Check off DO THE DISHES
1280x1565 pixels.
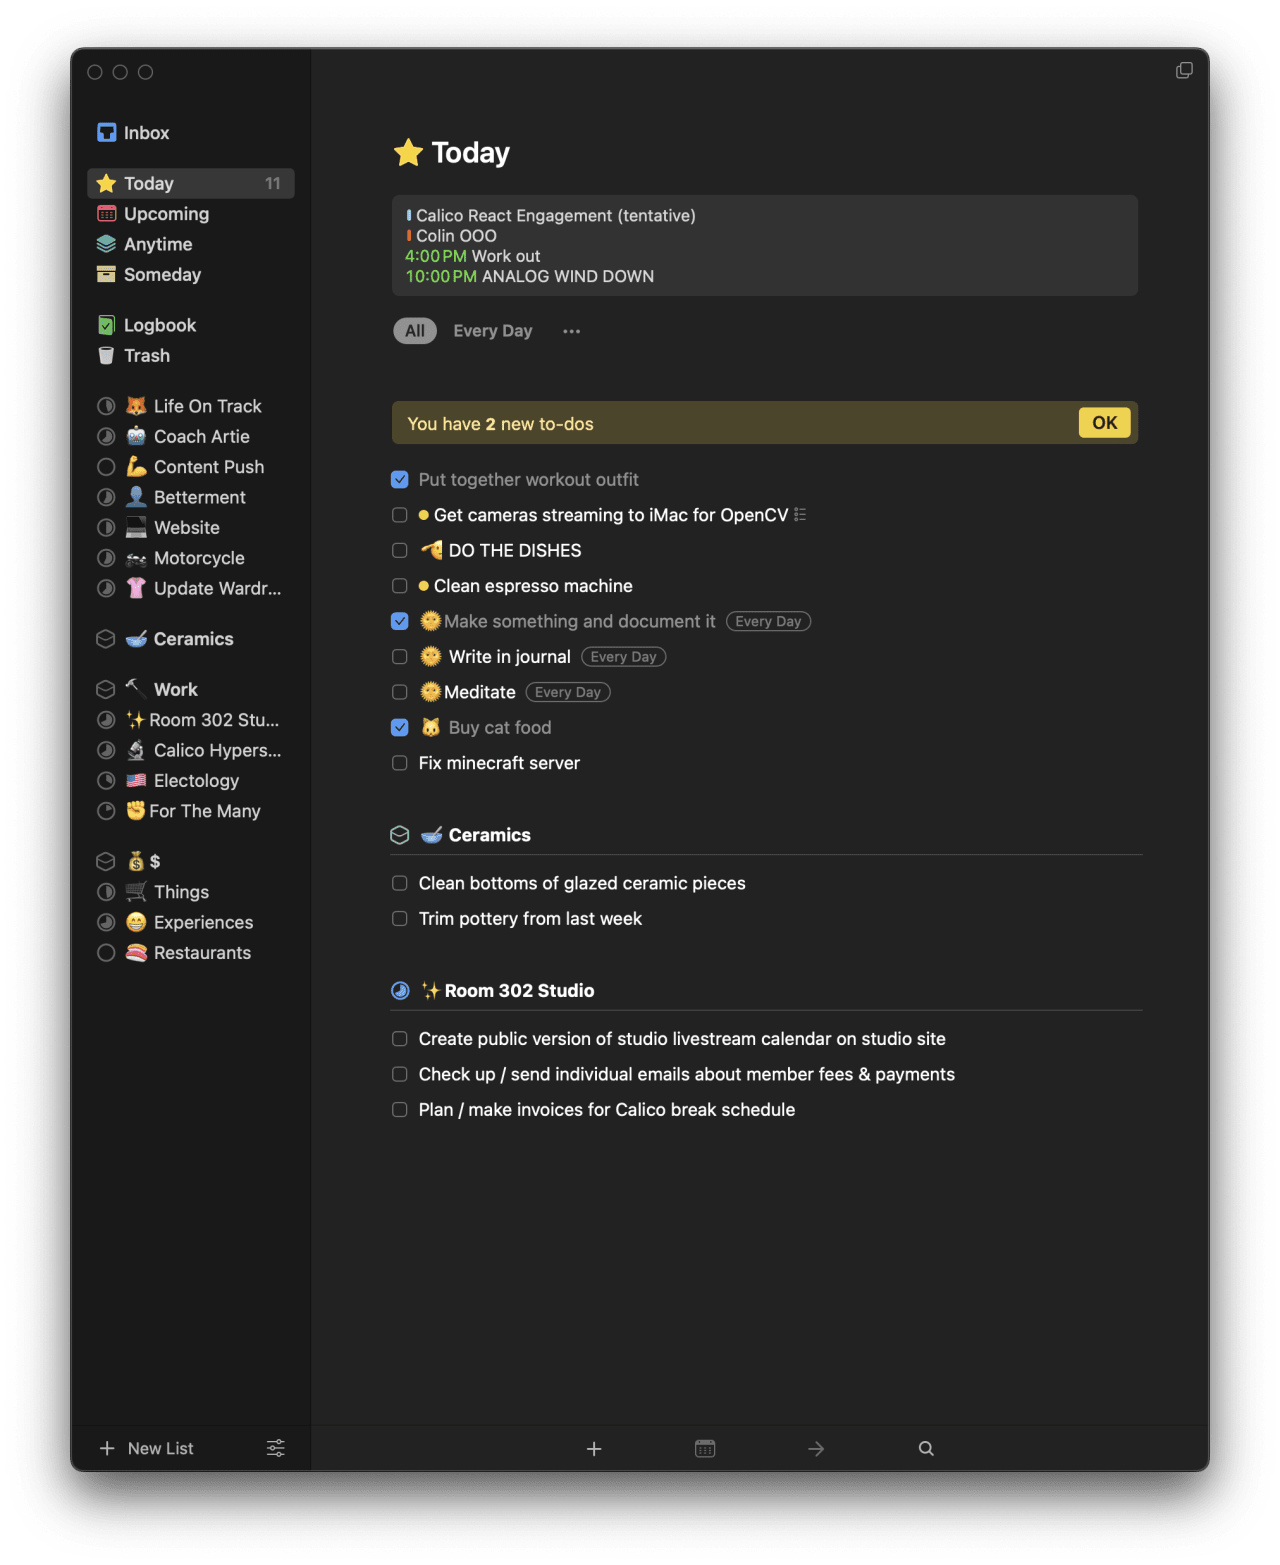pos(399,550)
